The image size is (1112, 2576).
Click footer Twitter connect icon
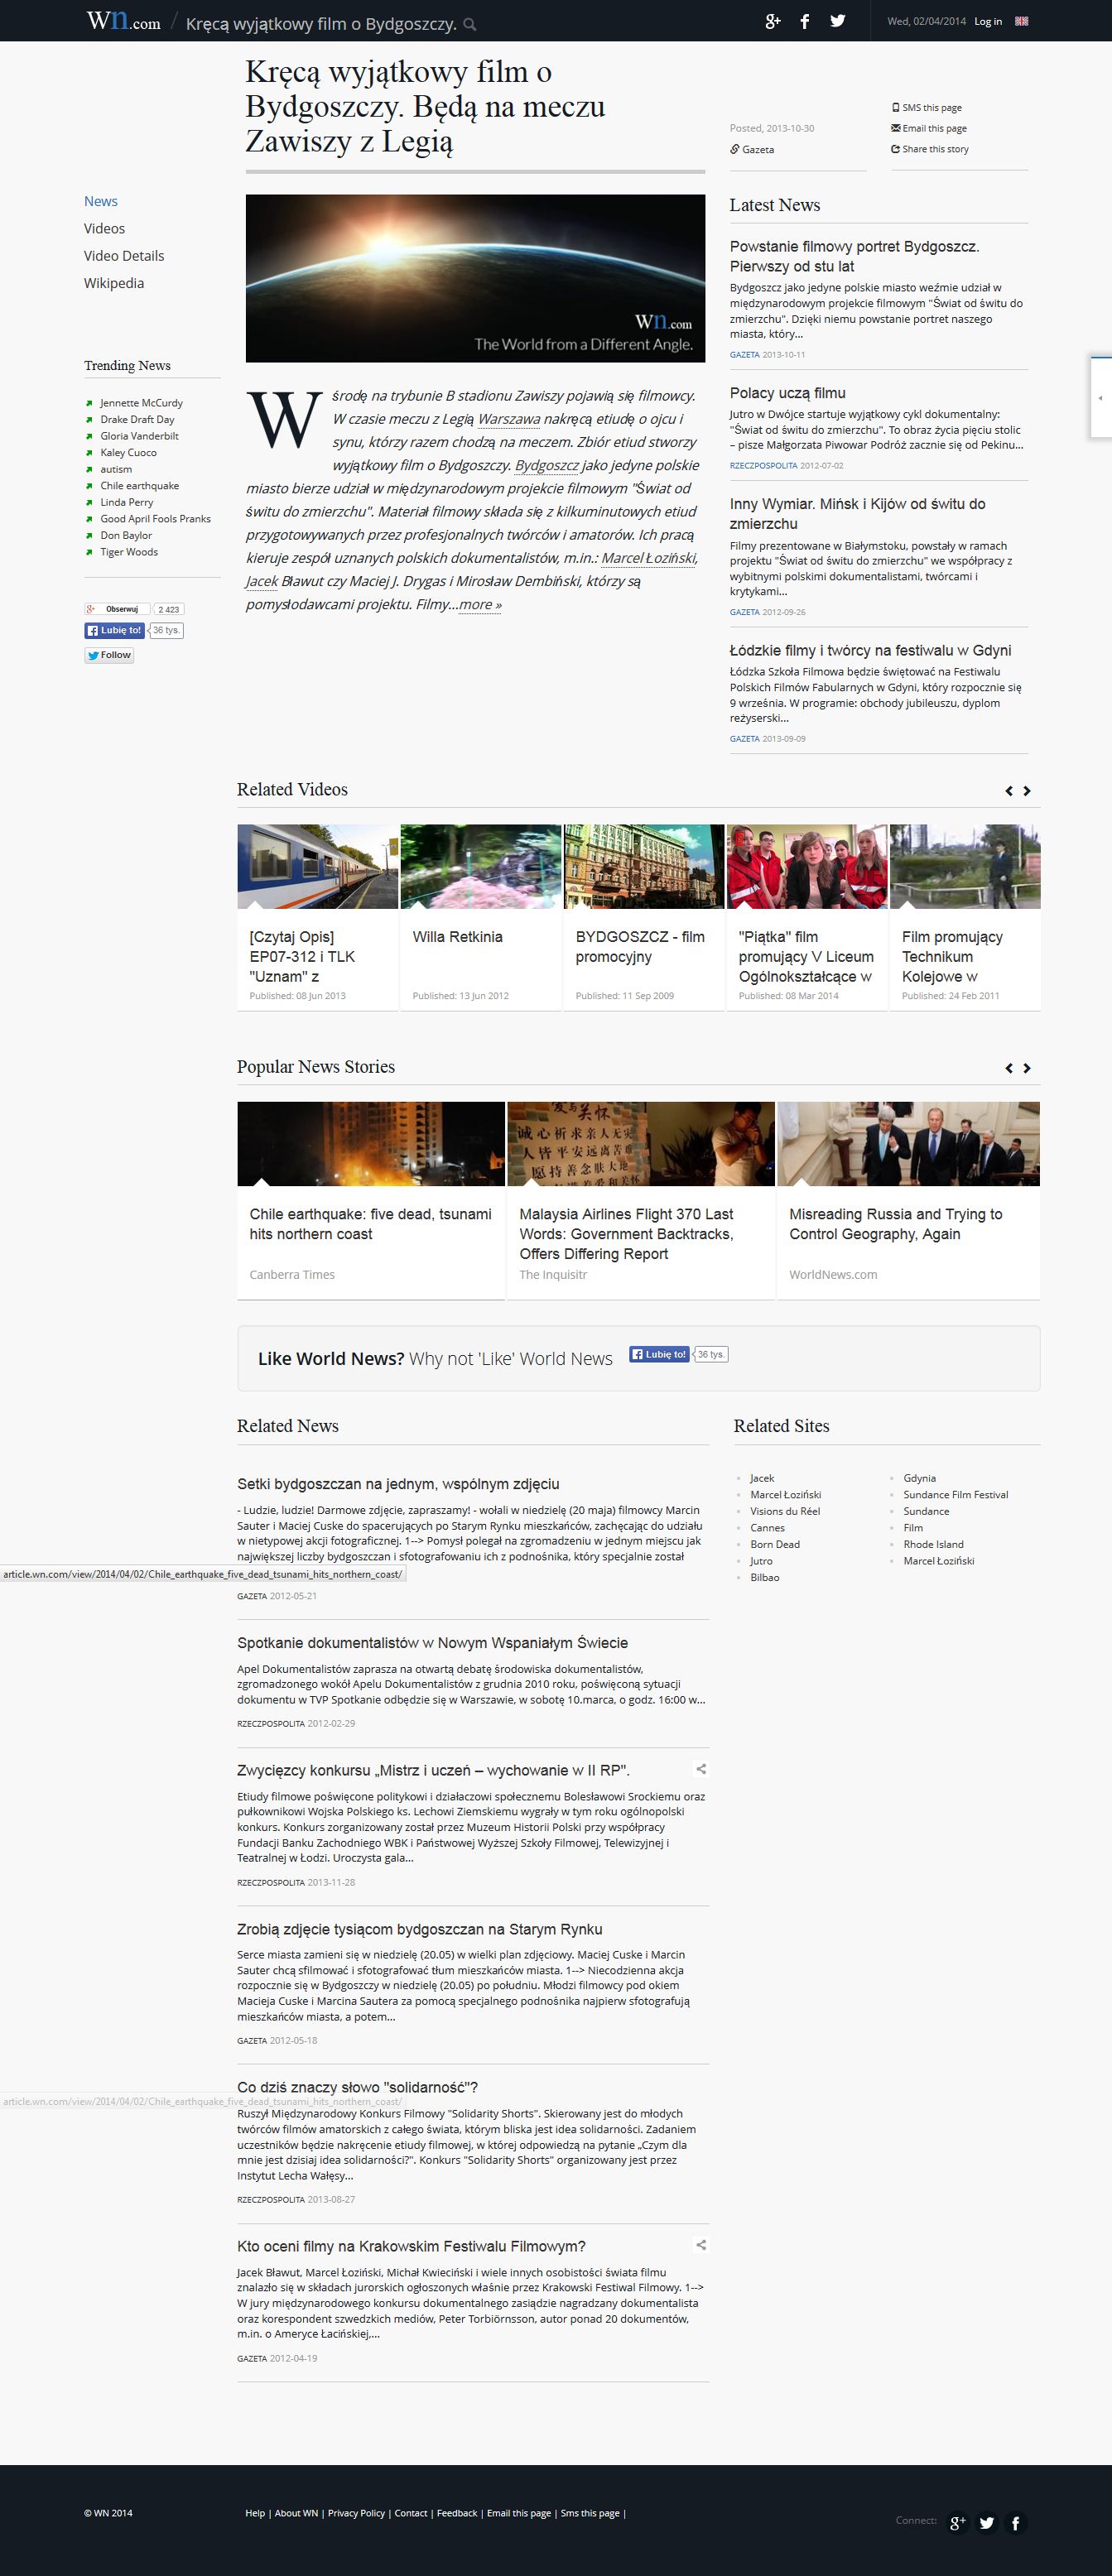click(x=987, y=2522)
